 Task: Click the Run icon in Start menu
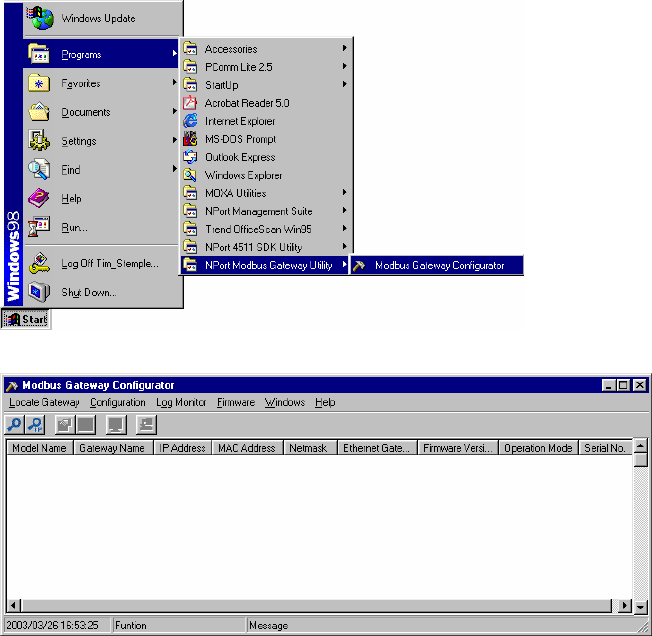point(39,227)
